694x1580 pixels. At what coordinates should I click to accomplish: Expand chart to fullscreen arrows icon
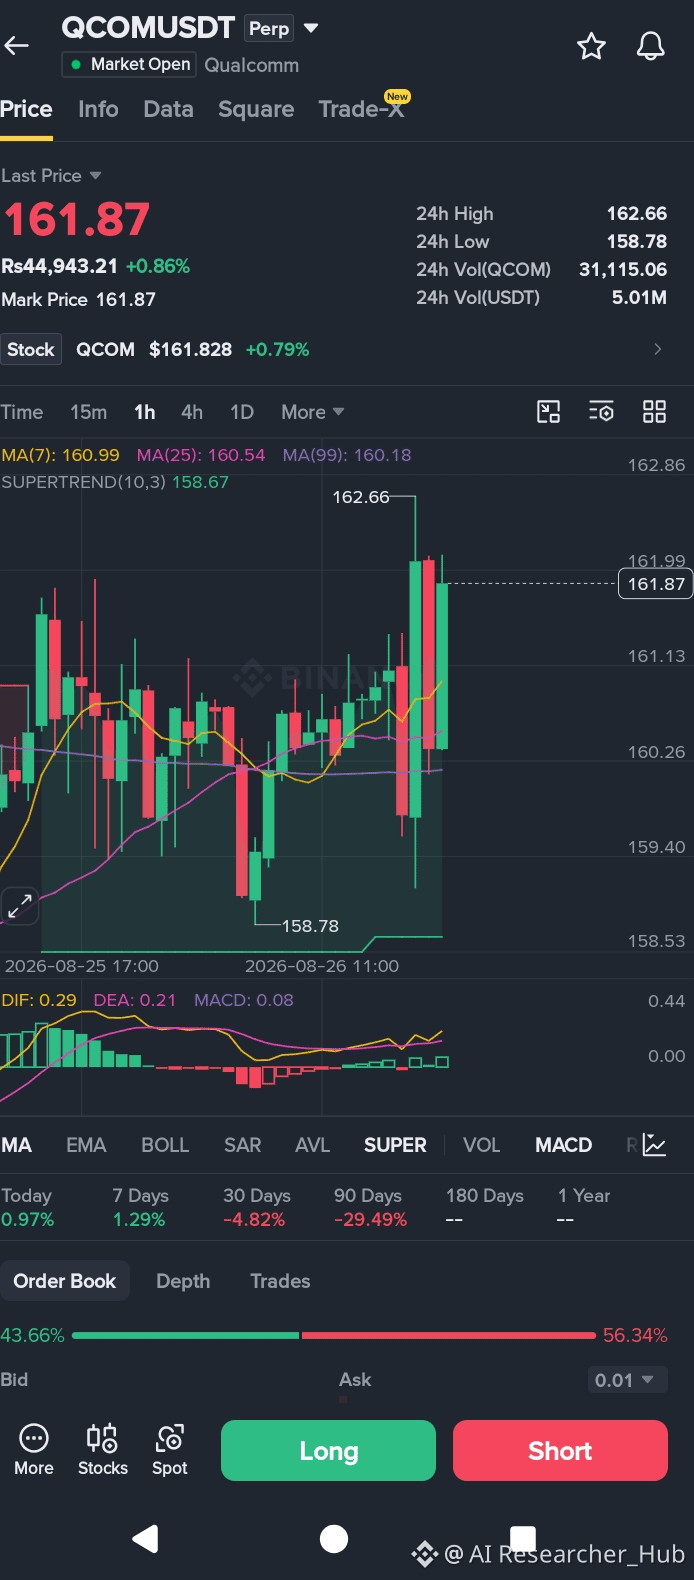point(20,906)
